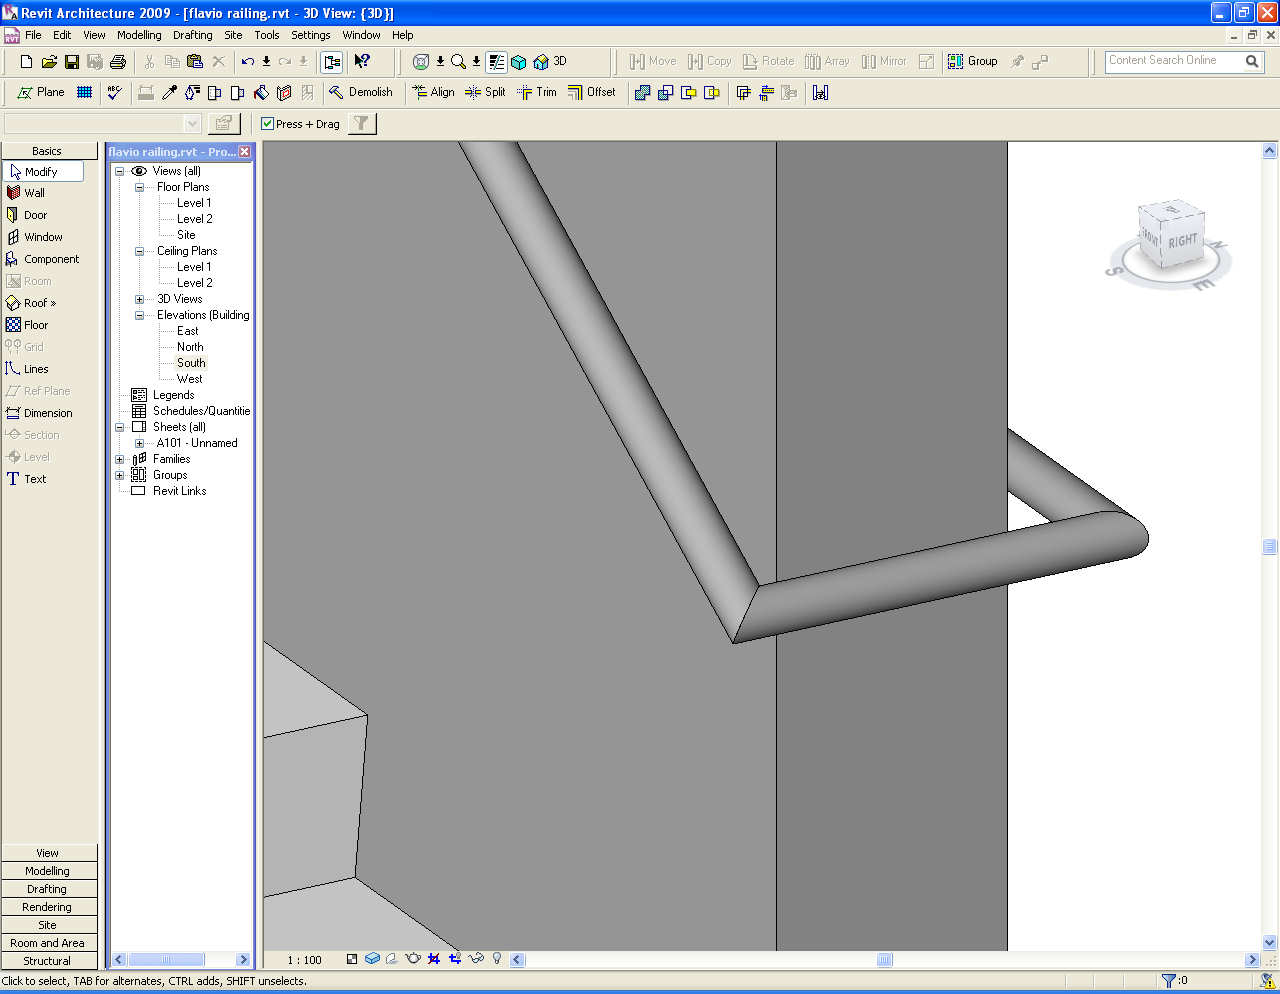Select the Align tool
This screenshot has width=1280, height=994.
(433, 92)
